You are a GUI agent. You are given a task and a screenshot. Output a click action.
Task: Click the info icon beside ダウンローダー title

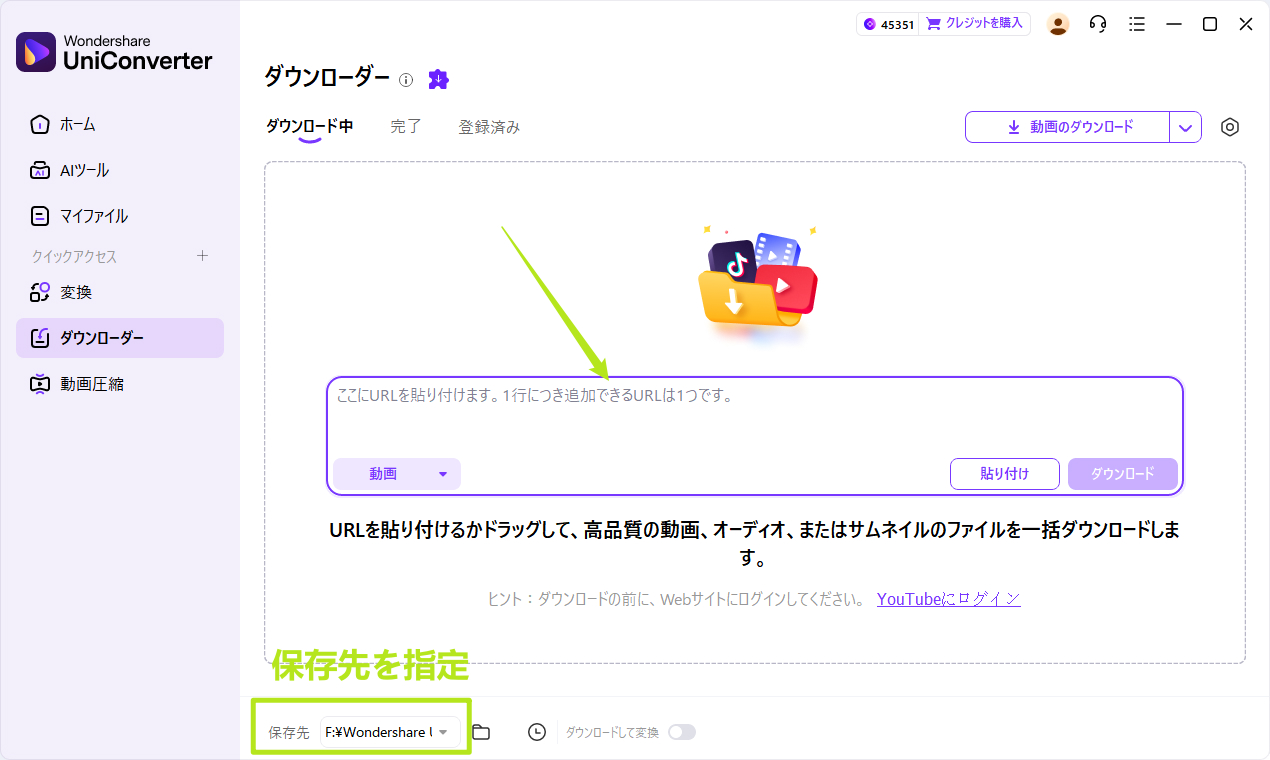point(405,80)
